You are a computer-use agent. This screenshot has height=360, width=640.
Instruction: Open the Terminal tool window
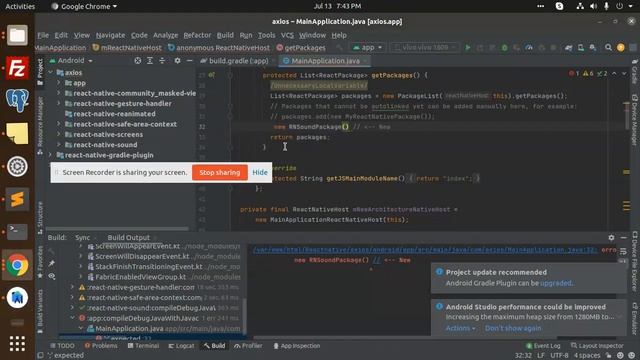(x=143, y=346)
